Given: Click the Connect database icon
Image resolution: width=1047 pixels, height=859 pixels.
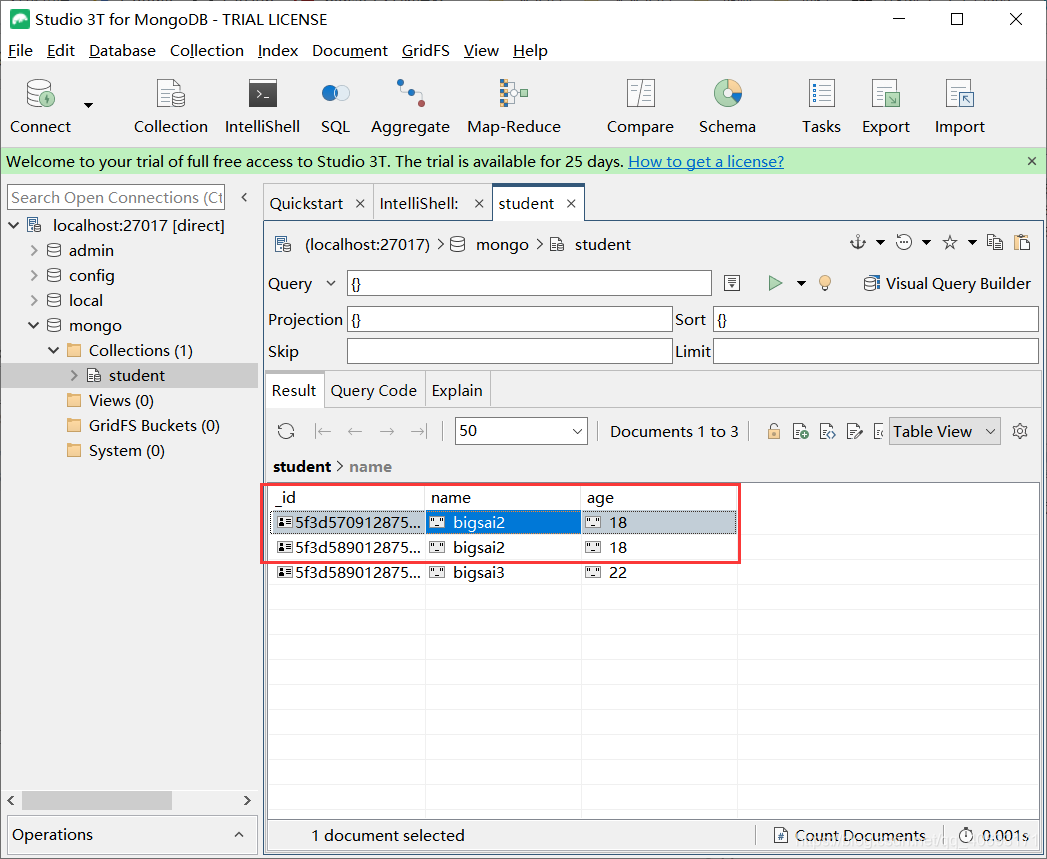Looking at the screenshot, I should point(40,94).
